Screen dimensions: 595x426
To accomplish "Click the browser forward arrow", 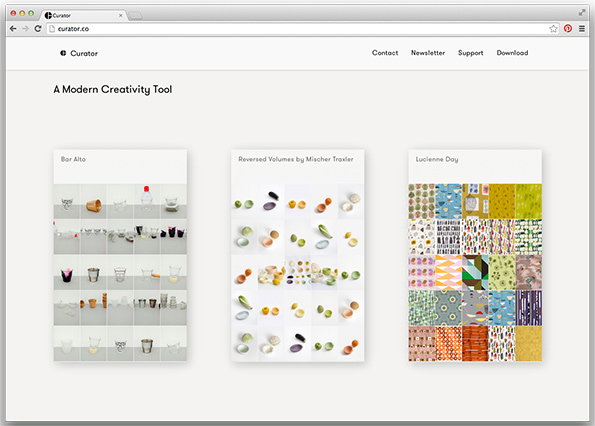I will point(25,28).
